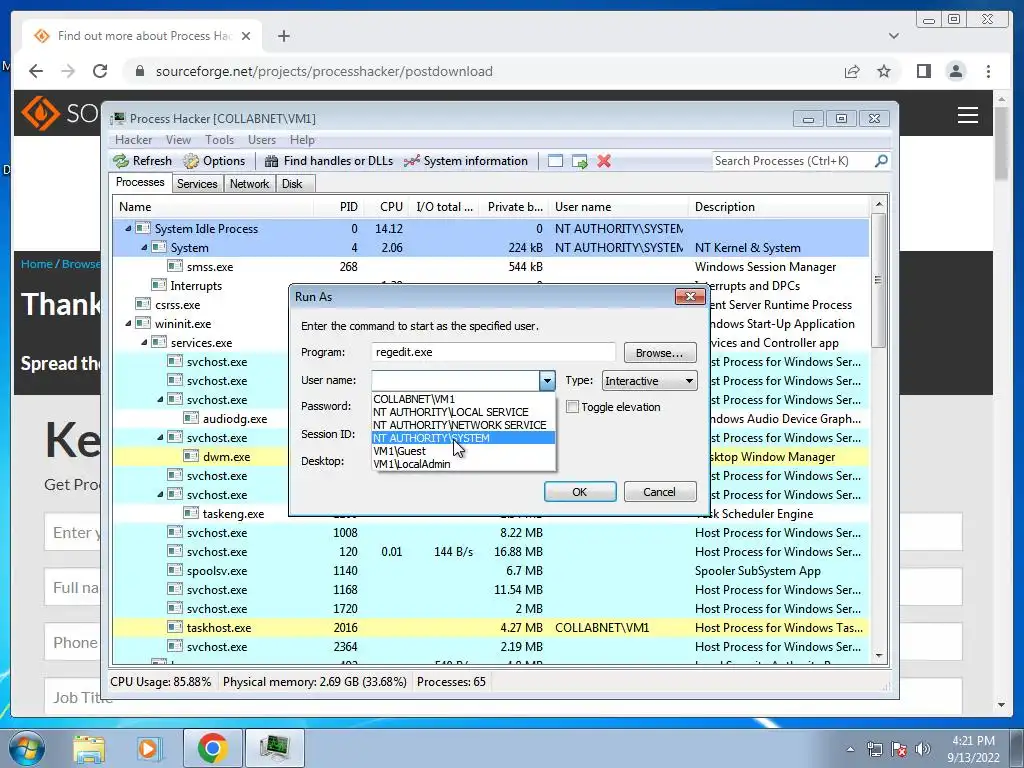Select the spoolsv.exe process
The height and width of the screenshot is (768, 1024).
tap(491, 571)
